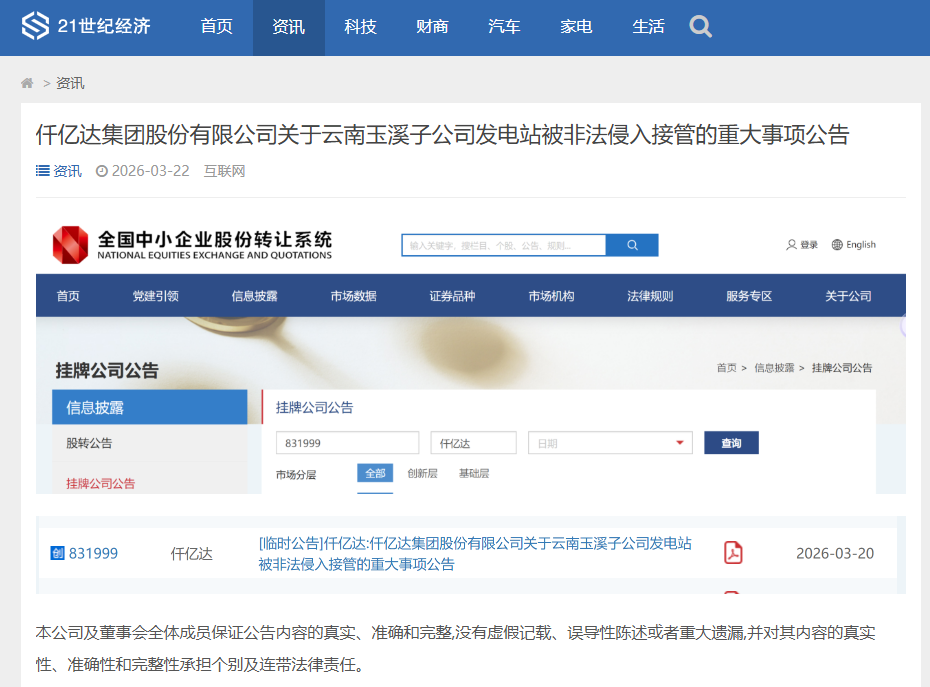The height and width of the screenshot is (687, 930).
Task: Click the blue 创 badge beside 831999
Action: point(58,553)
